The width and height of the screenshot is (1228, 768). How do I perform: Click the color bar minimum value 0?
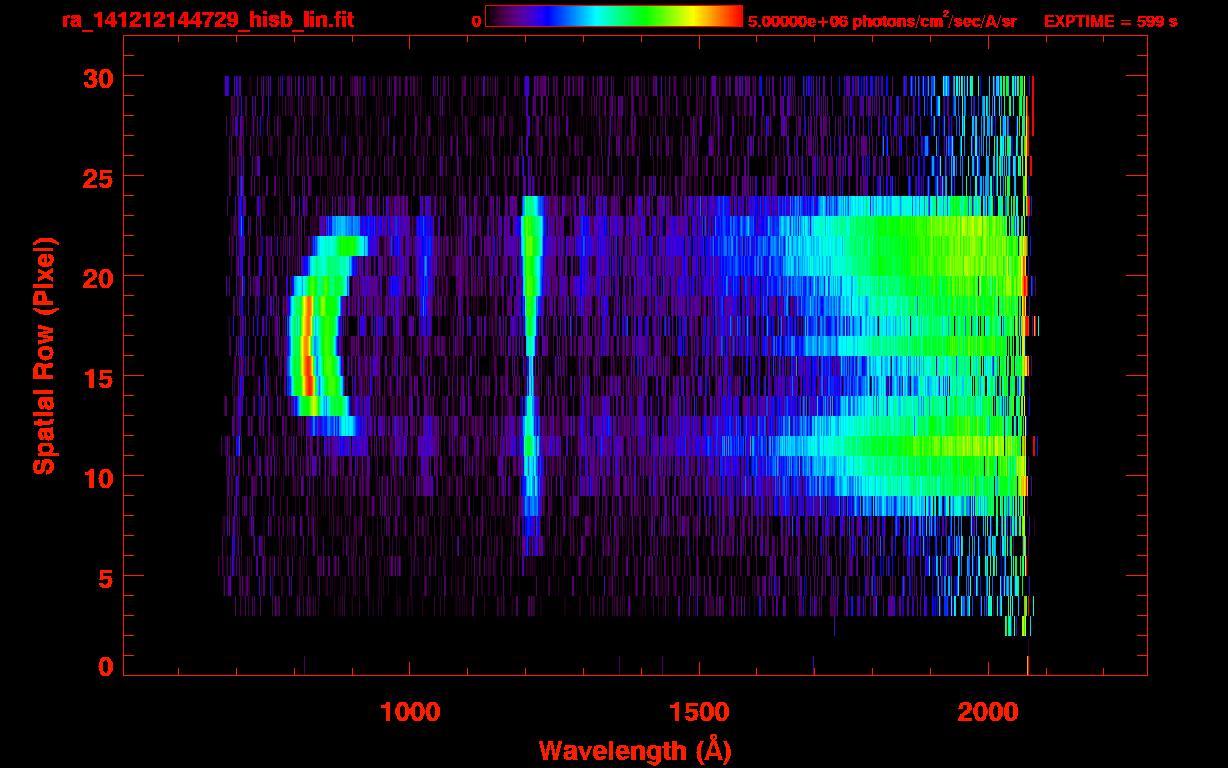tap(477, 21)
